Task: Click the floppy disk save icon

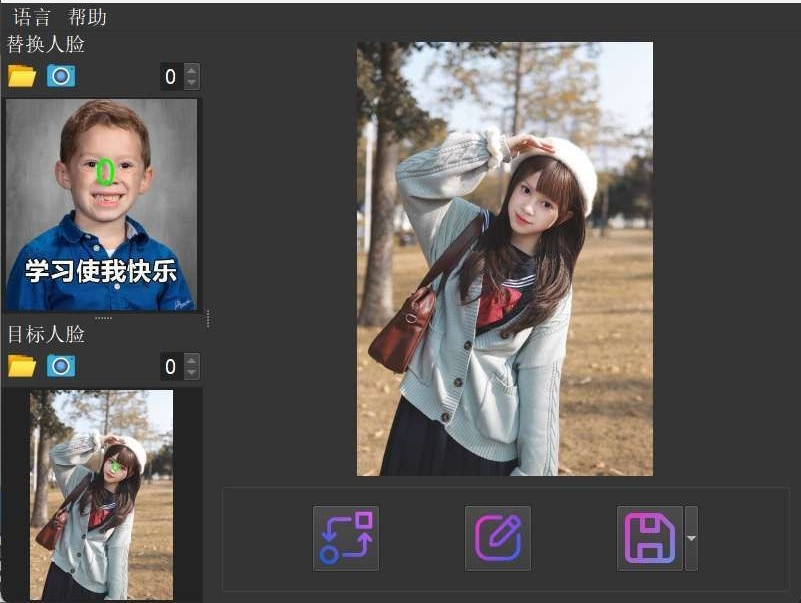Action: click(650, 538)
